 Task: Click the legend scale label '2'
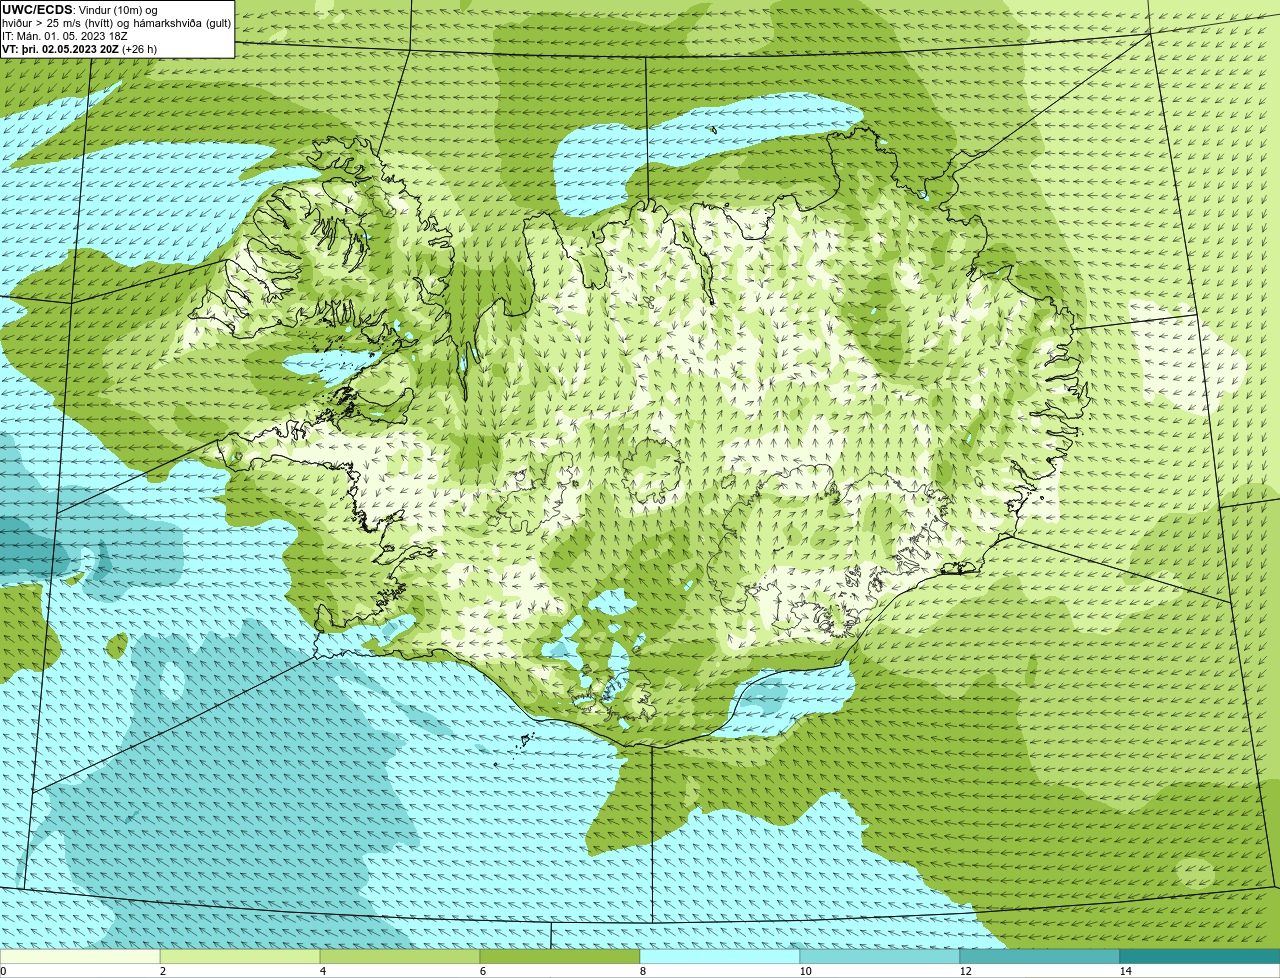pyautogui.click(x=162, y=971)
